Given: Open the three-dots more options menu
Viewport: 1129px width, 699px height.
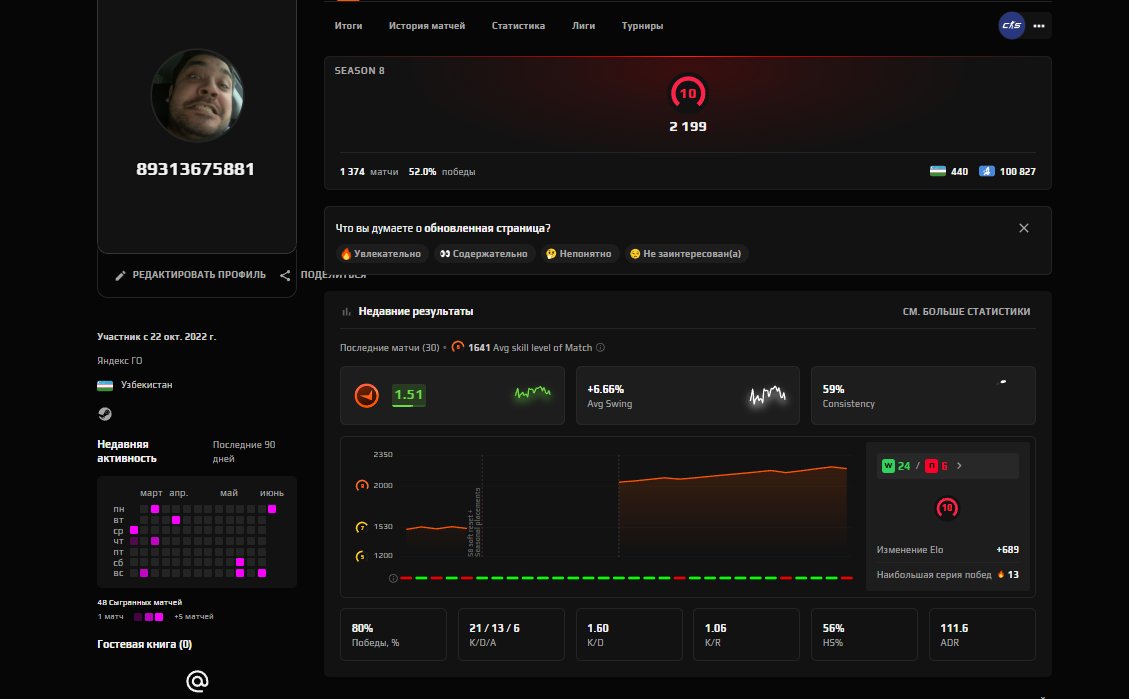Looking at the screenshot, I should [x=1039, y=26].
